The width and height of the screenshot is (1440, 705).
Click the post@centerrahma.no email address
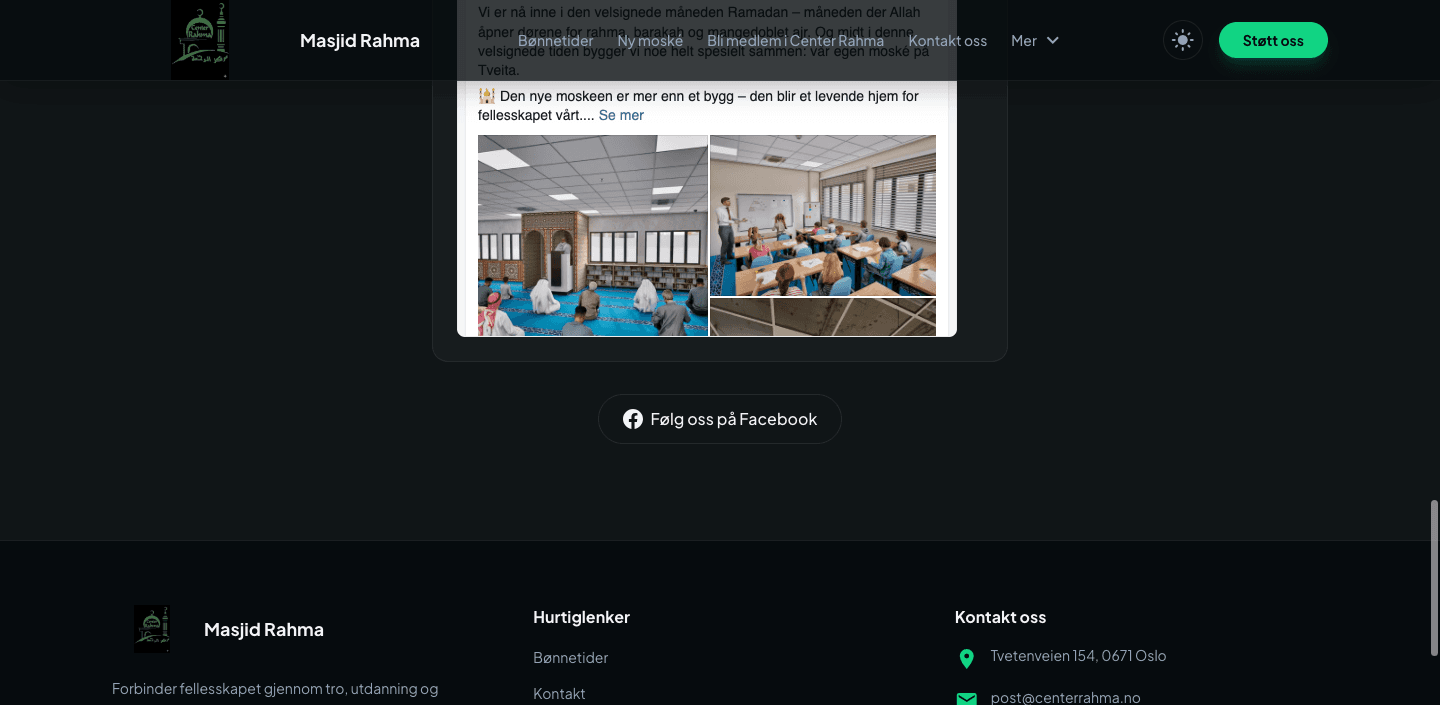coord(1065,697)
